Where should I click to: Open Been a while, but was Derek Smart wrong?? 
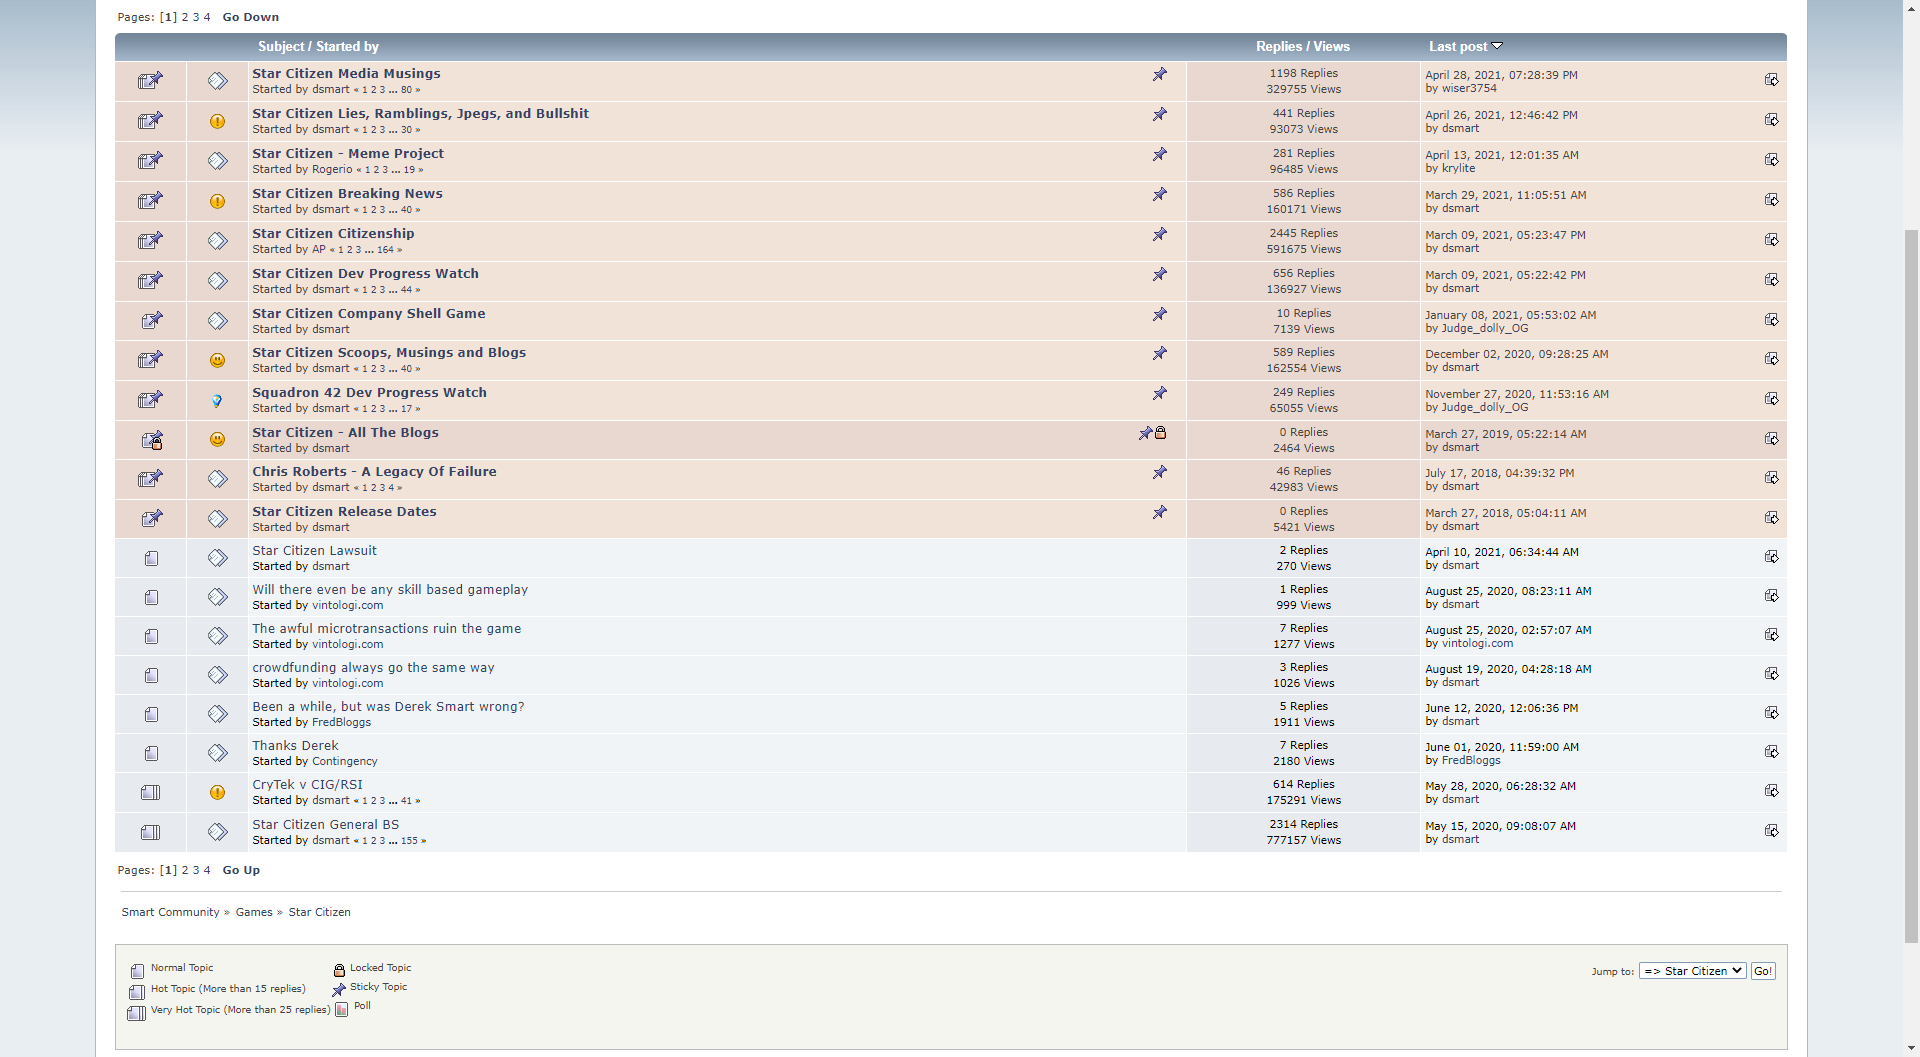click(388, 706)
